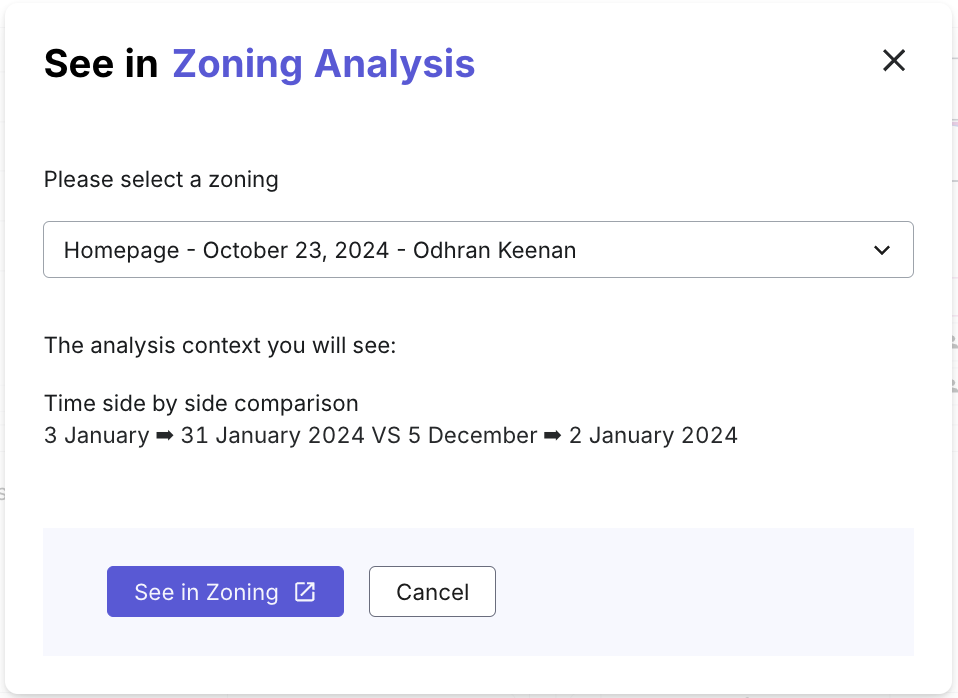Click the black See in title text
Screen dimensions: 958x698
click(101, 64)
